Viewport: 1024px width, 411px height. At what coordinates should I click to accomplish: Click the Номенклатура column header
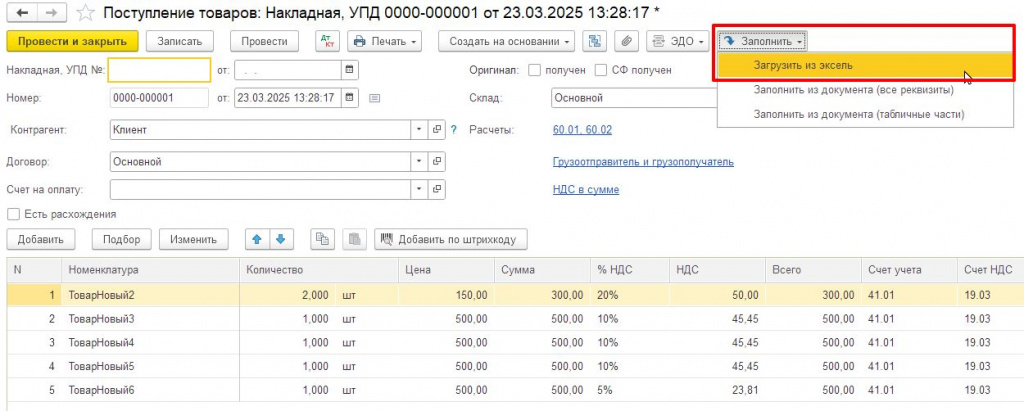pos(150,270)
